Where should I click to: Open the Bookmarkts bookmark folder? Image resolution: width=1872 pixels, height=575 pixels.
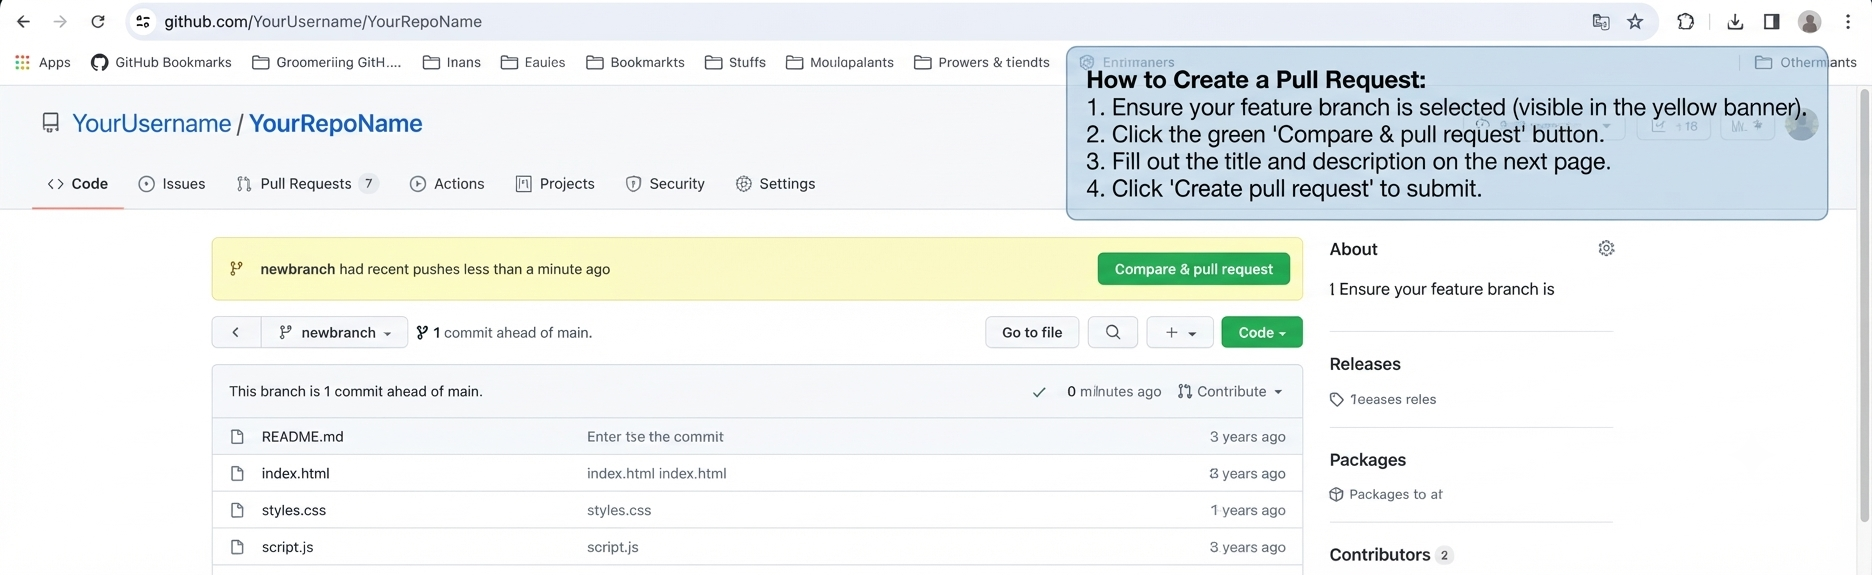(x=635, y=62)
